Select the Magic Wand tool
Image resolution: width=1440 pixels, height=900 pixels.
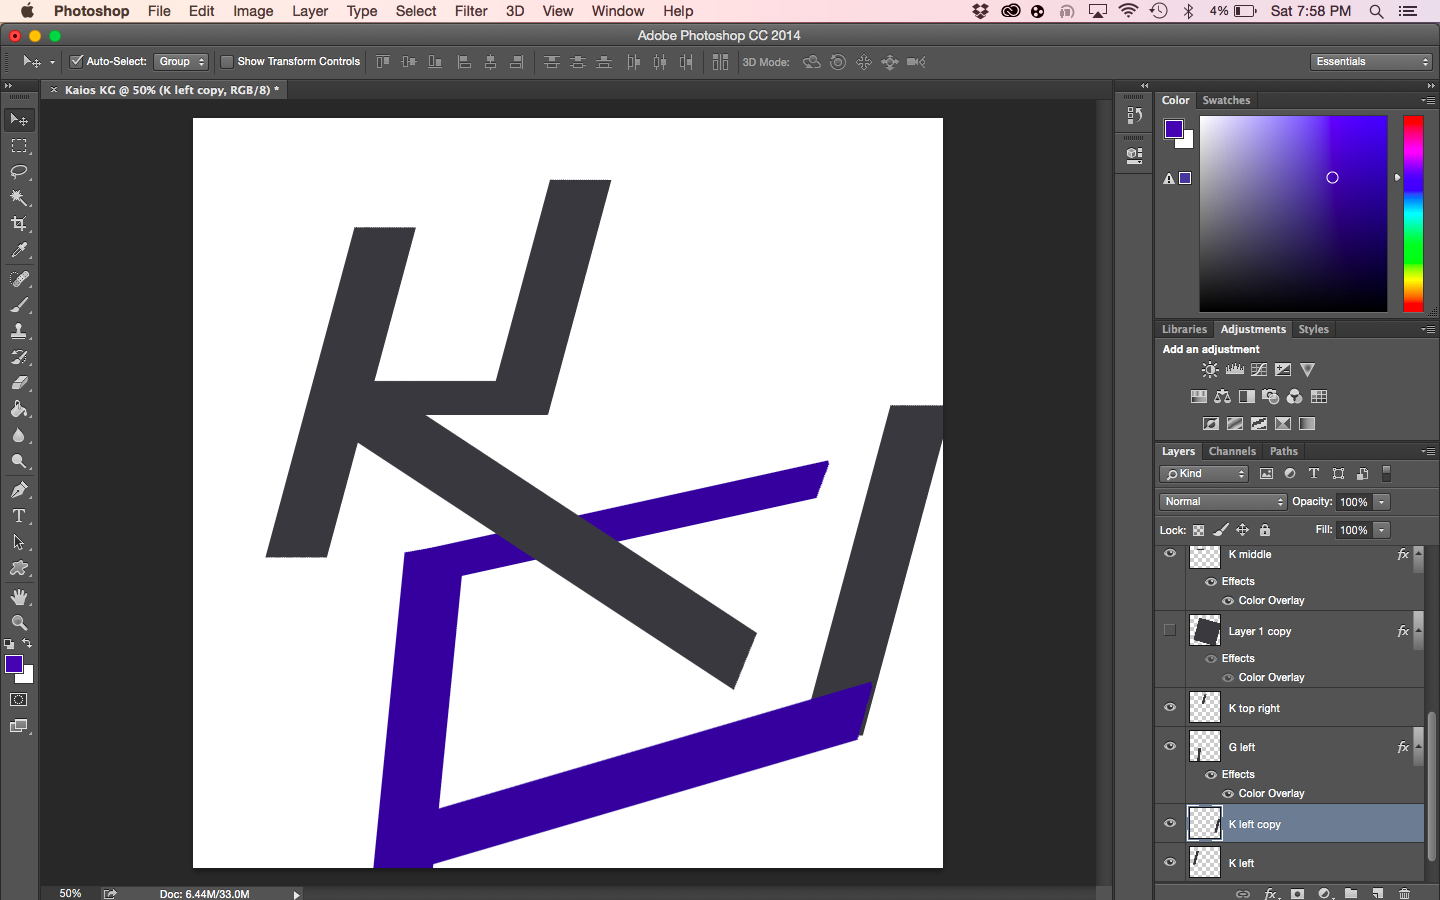coord(19,198)
